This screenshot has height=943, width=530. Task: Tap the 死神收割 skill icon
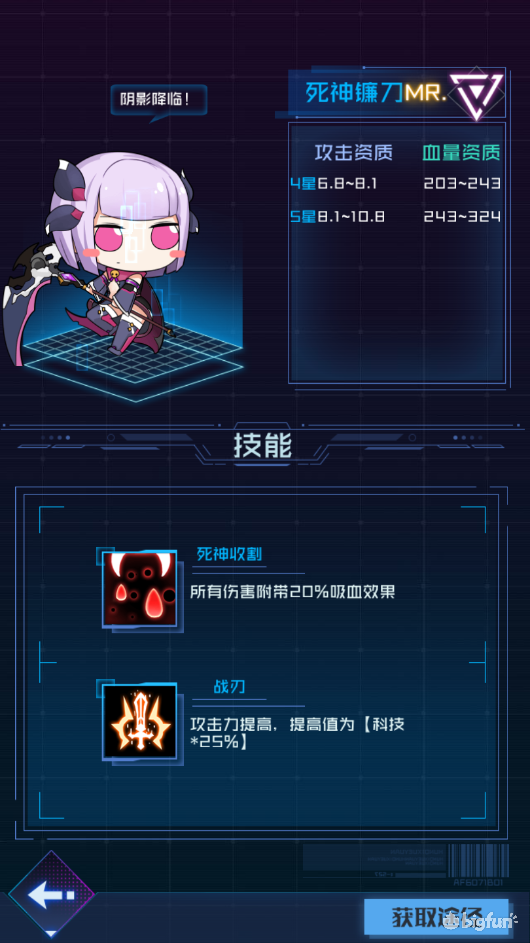point(140,588)
